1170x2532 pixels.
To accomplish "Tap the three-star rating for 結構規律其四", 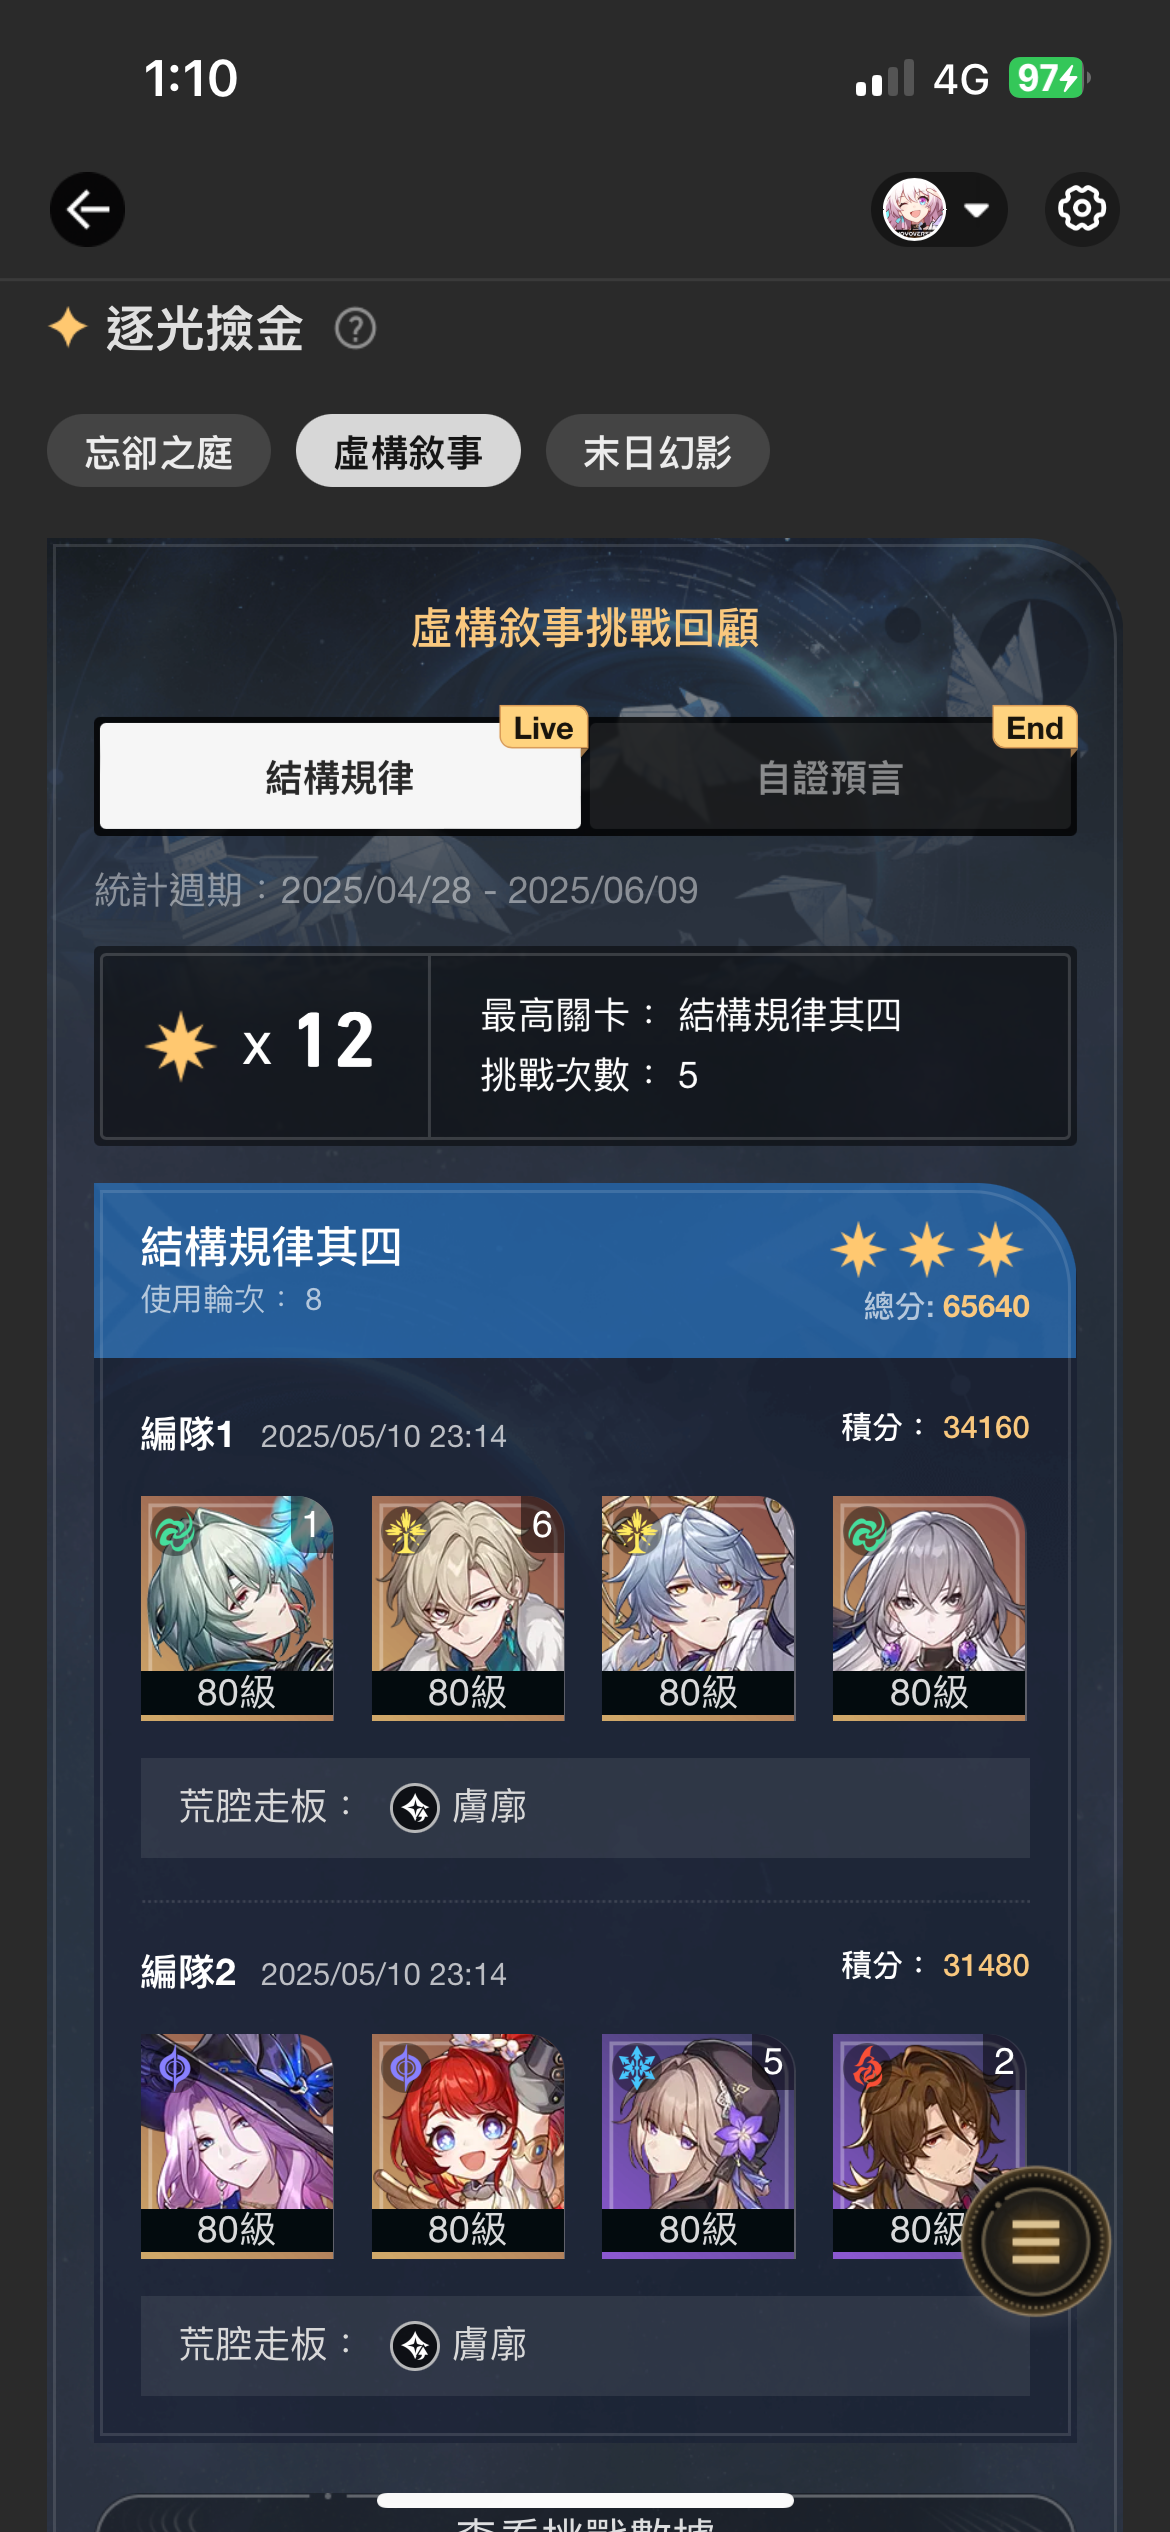I will pos(927,1250).
